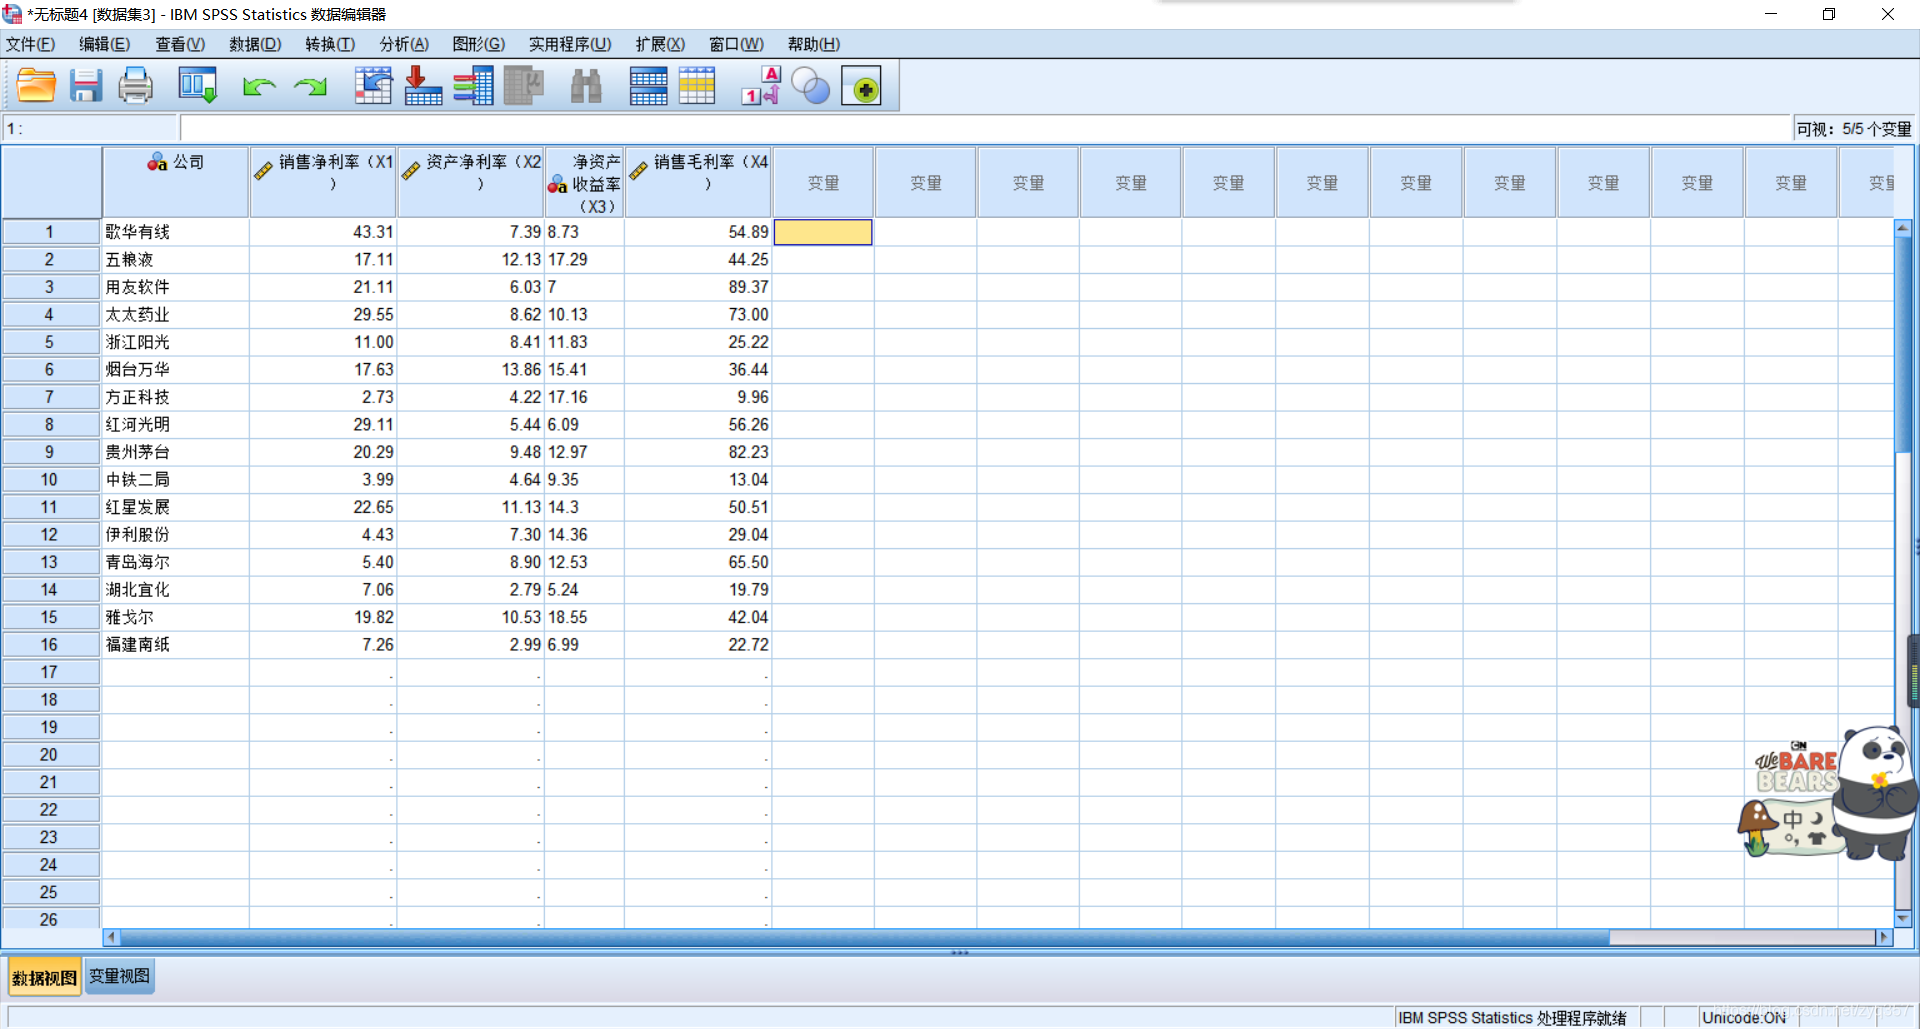Click the Go to variable icon
The width and height of the screenshot is (1920, 1029).
tap(423, 86)
